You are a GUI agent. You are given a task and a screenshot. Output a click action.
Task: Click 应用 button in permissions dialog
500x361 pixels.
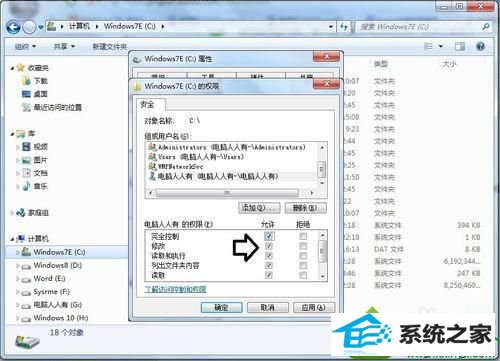coord(313,307)
